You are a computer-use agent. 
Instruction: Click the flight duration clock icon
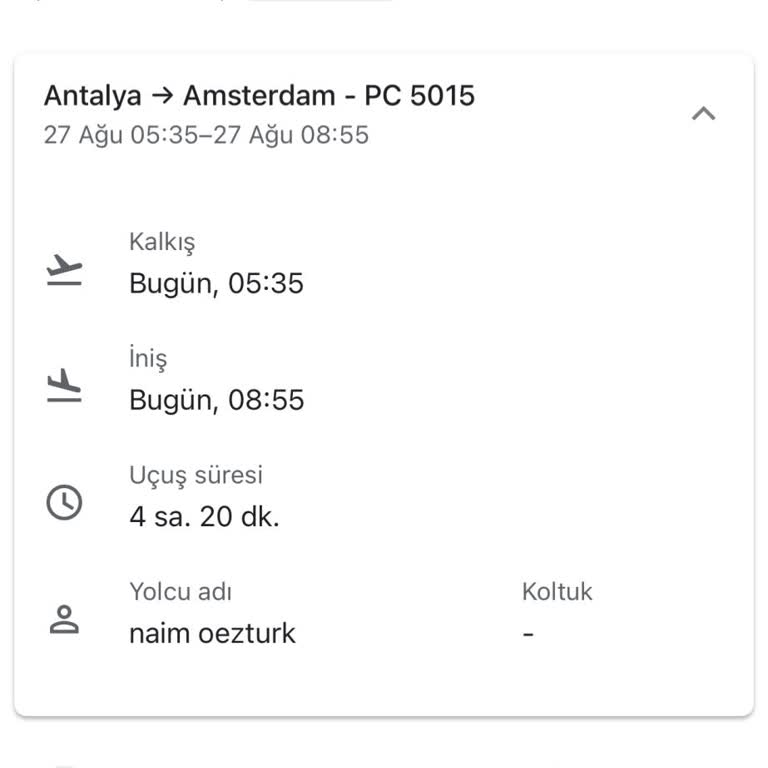coord(64,502)
